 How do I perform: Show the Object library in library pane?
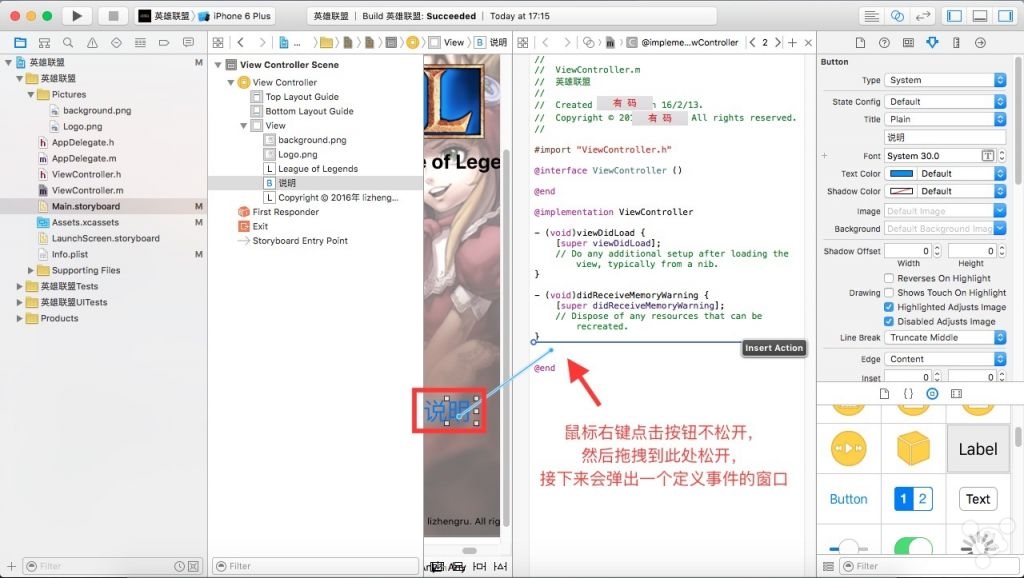click(x=932, y=394)
